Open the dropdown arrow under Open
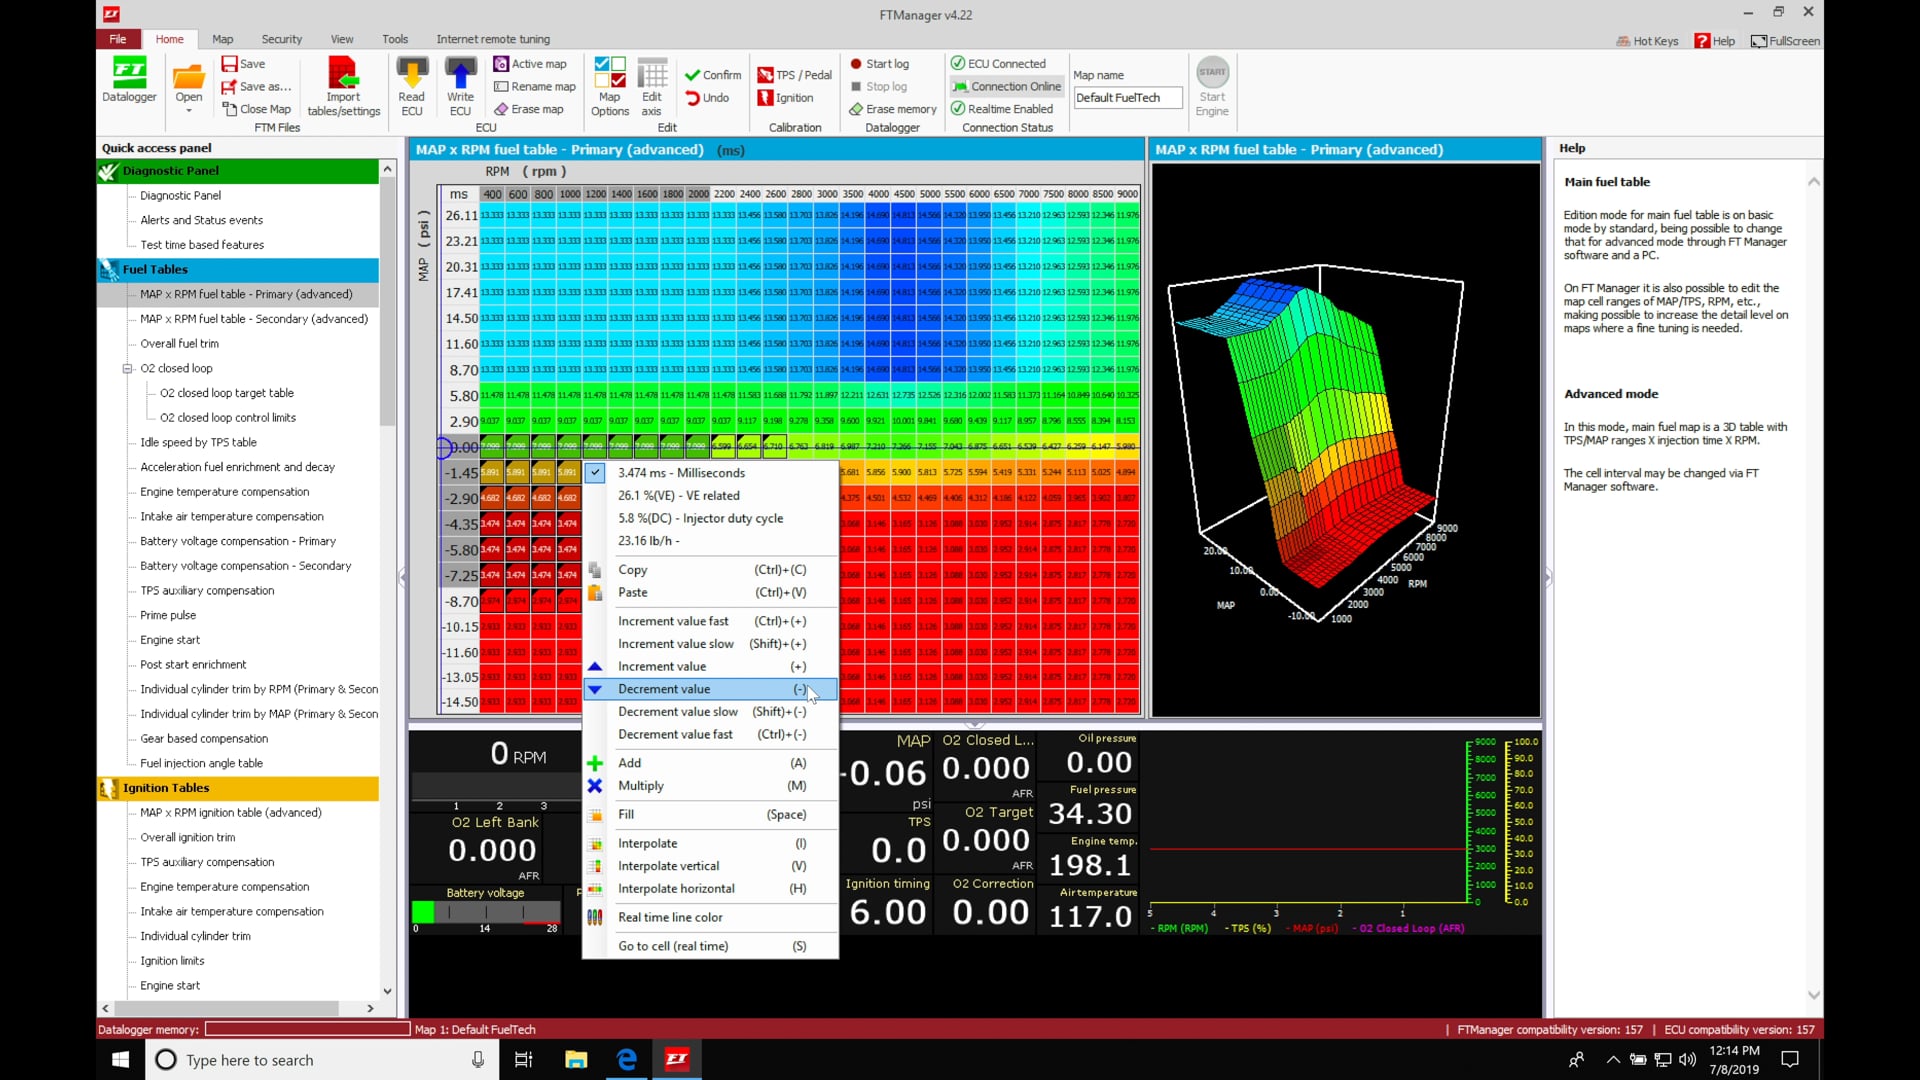The image size is (1920, 1080). [x=188, y=111]
